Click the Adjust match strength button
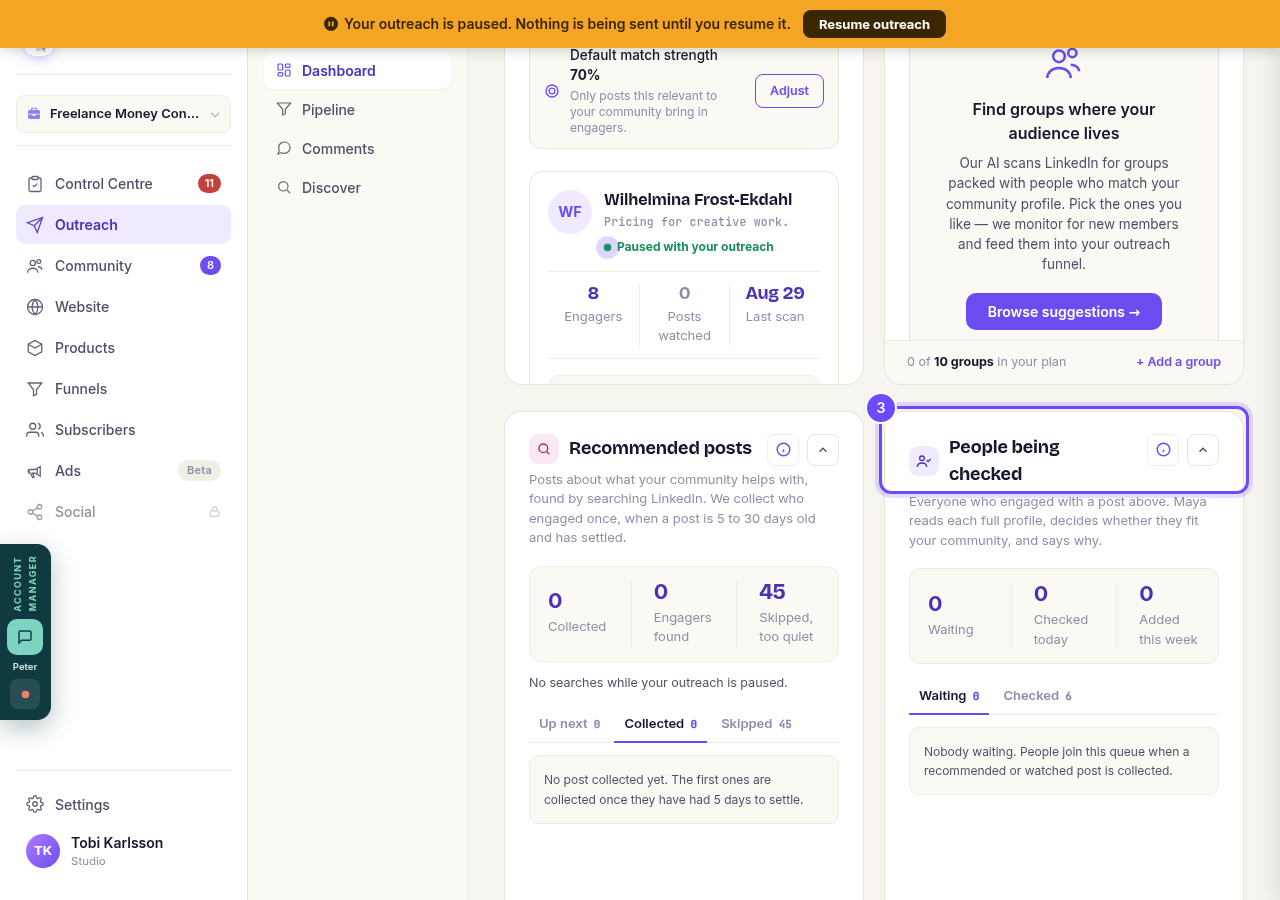This screenshot has height=900, width=1280. (x=789, y=91)
